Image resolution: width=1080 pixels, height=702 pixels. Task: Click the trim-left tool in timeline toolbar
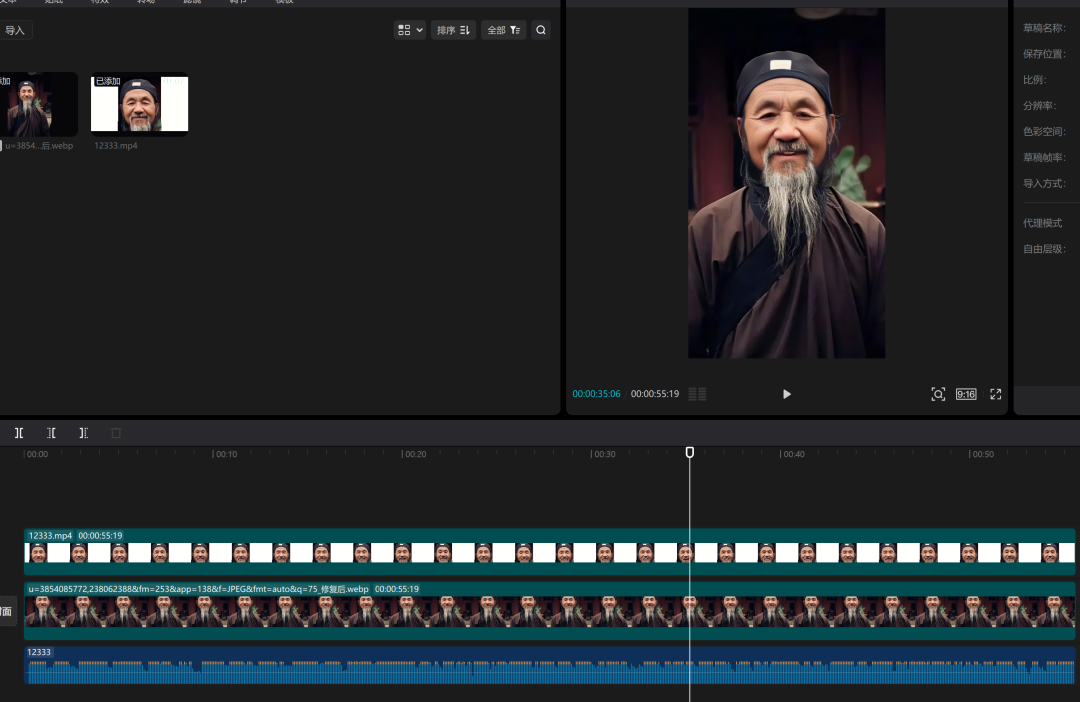(x=52, y=433)
